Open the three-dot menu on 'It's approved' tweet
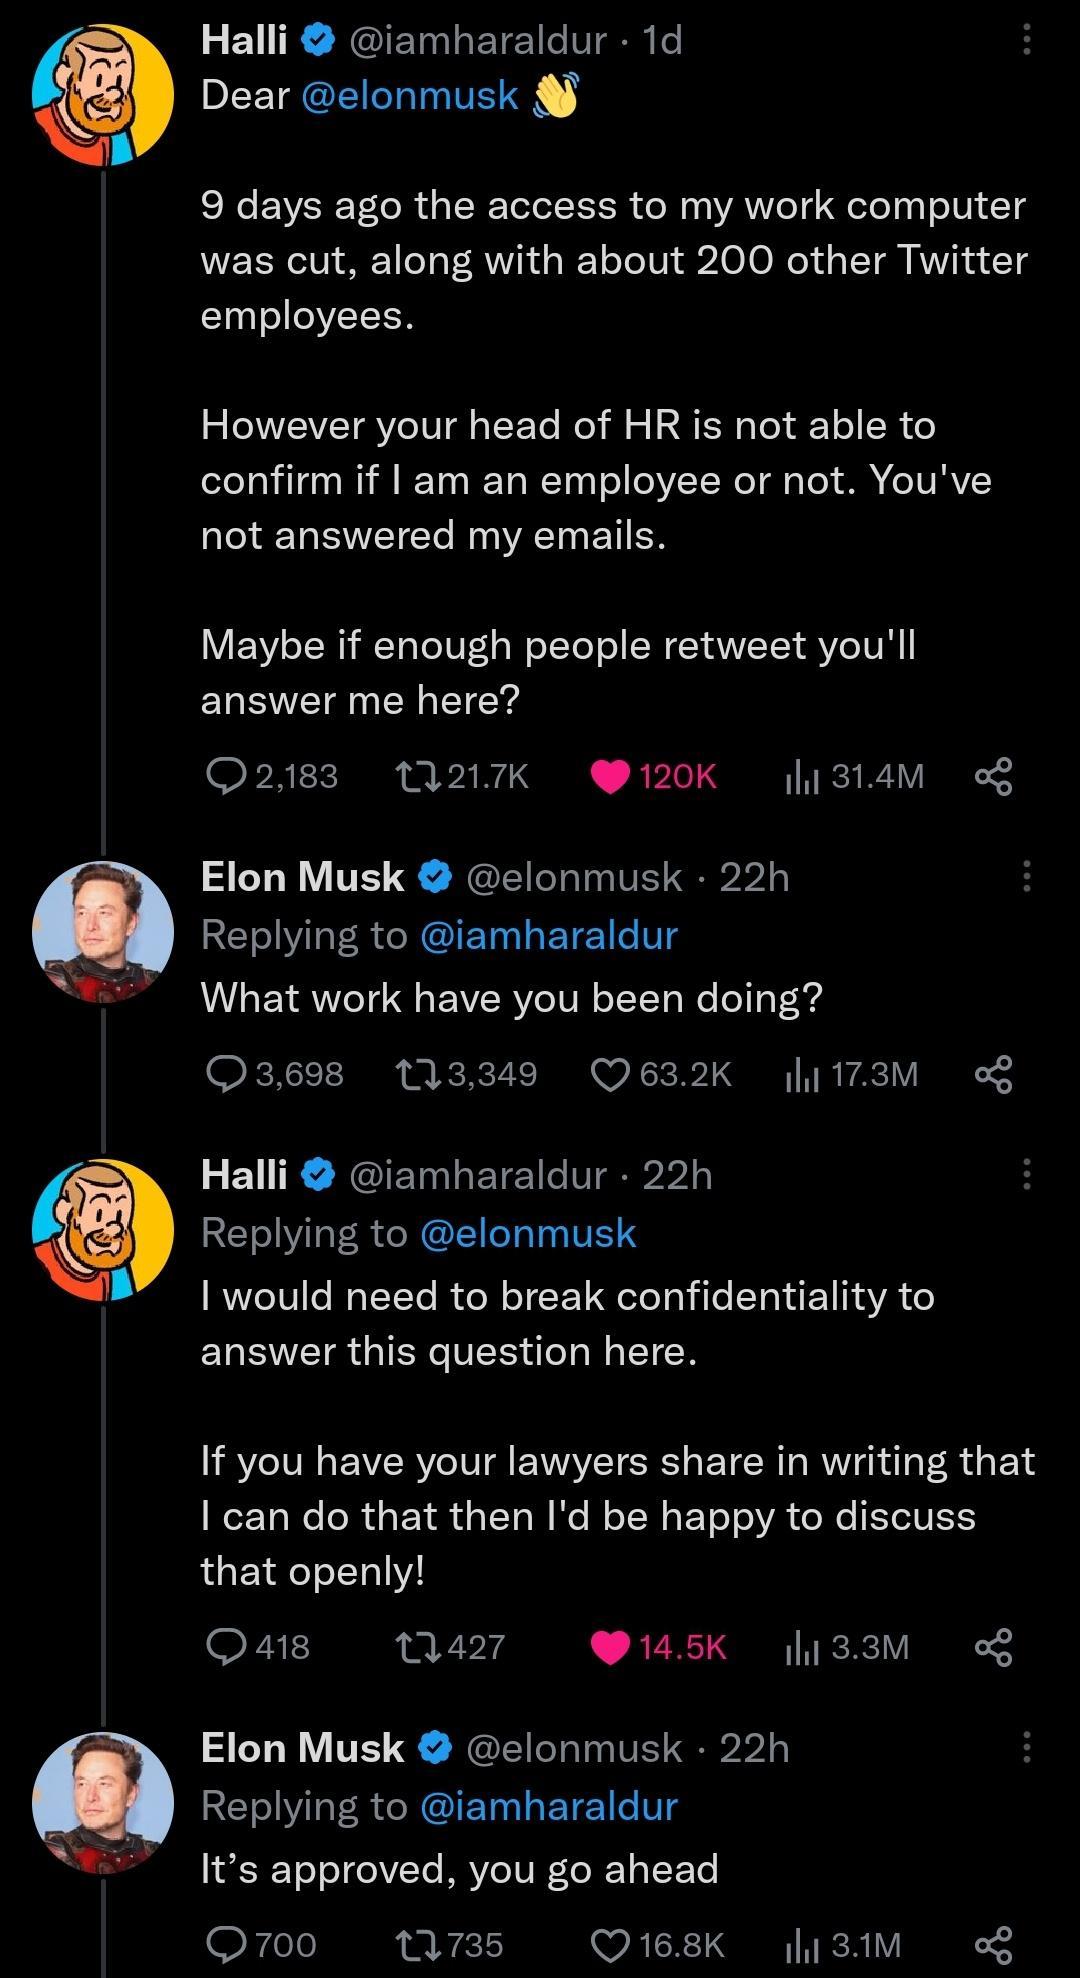This screenshot has height=1978, width=1080. [x=1026, y=1746]
